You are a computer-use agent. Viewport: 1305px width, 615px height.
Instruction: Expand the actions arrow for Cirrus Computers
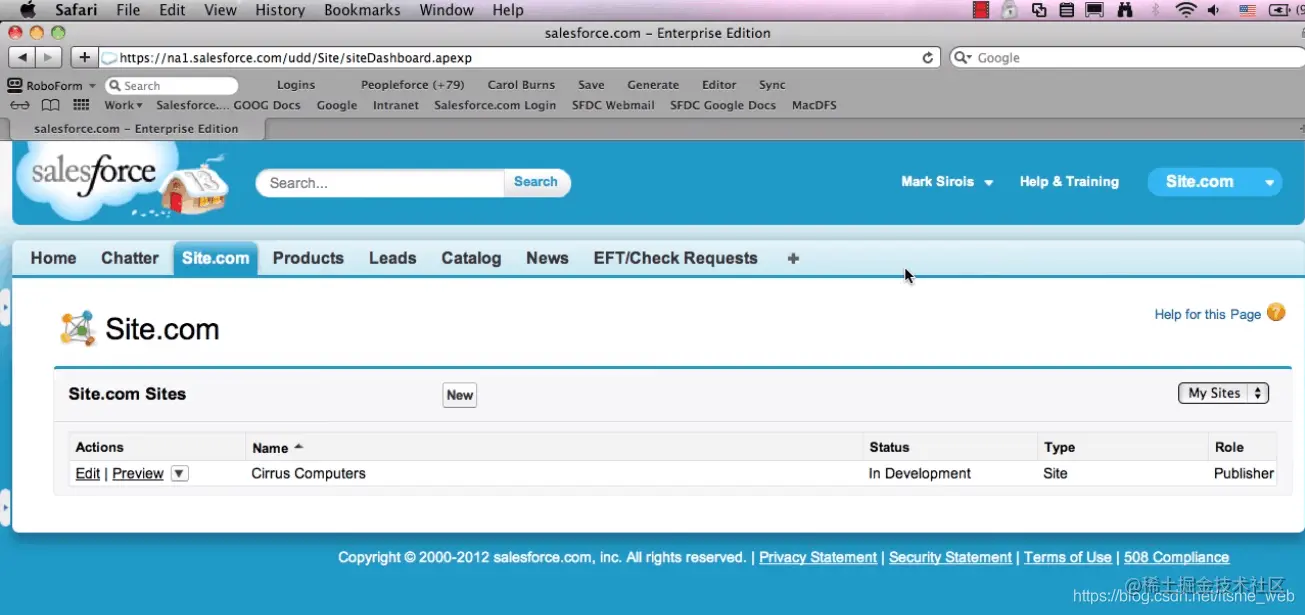point(179,473)
